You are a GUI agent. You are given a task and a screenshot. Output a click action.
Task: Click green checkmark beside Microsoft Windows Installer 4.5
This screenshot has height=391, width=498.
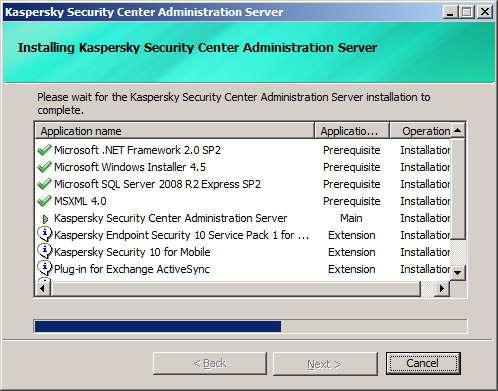click(44, 167)
